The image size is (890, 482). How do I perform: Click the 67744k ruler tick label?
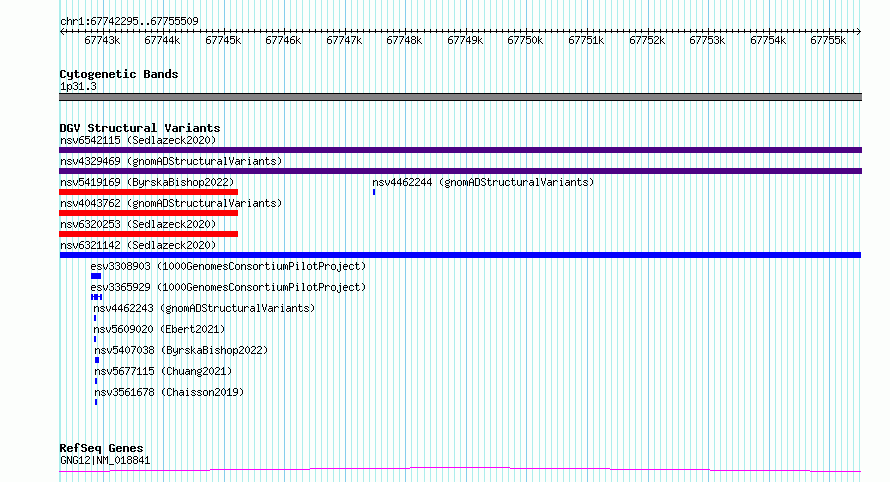coord(162,41)
